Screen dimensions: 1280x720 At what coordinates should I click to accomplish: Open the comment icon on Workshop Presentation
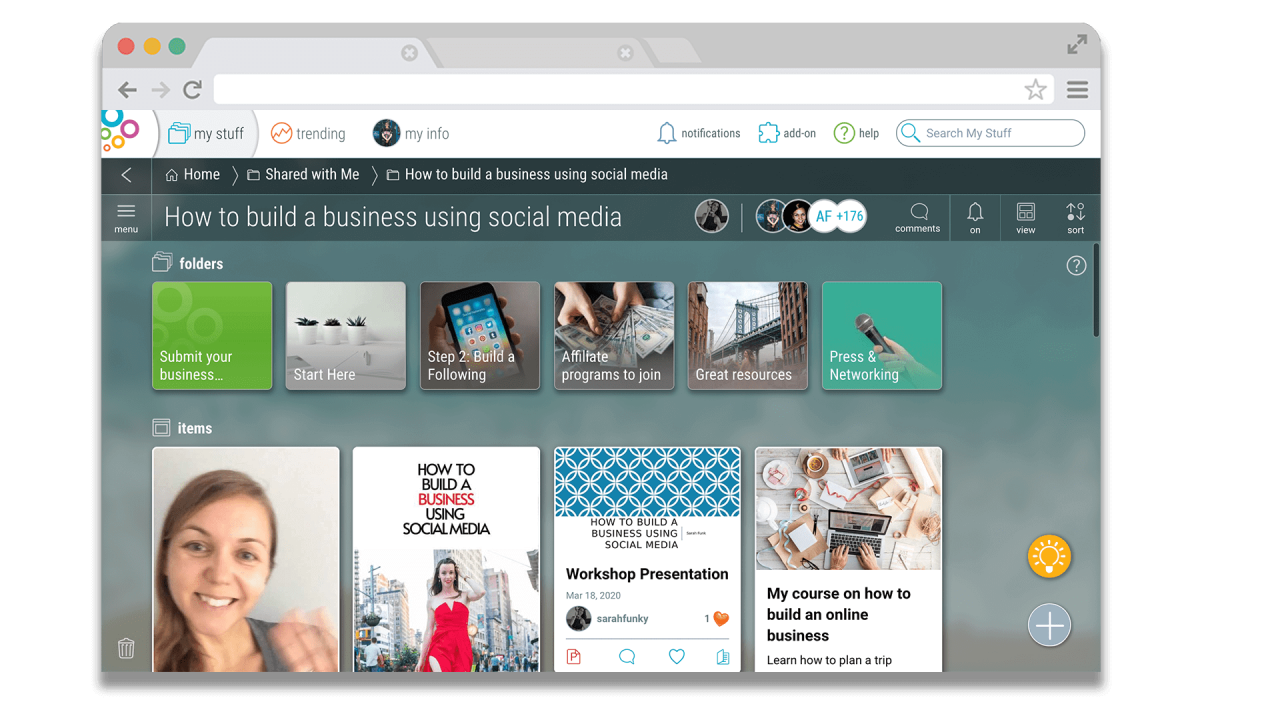pos(627,656)
